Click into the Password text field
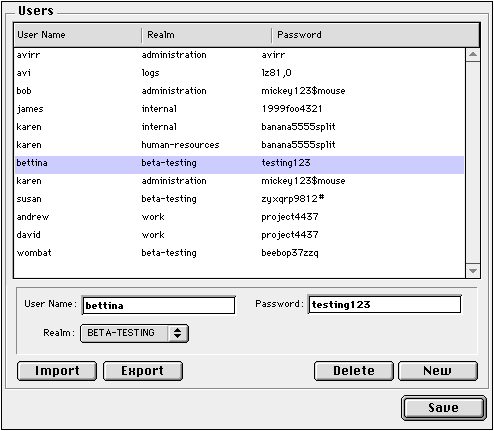 click(385, 304)
